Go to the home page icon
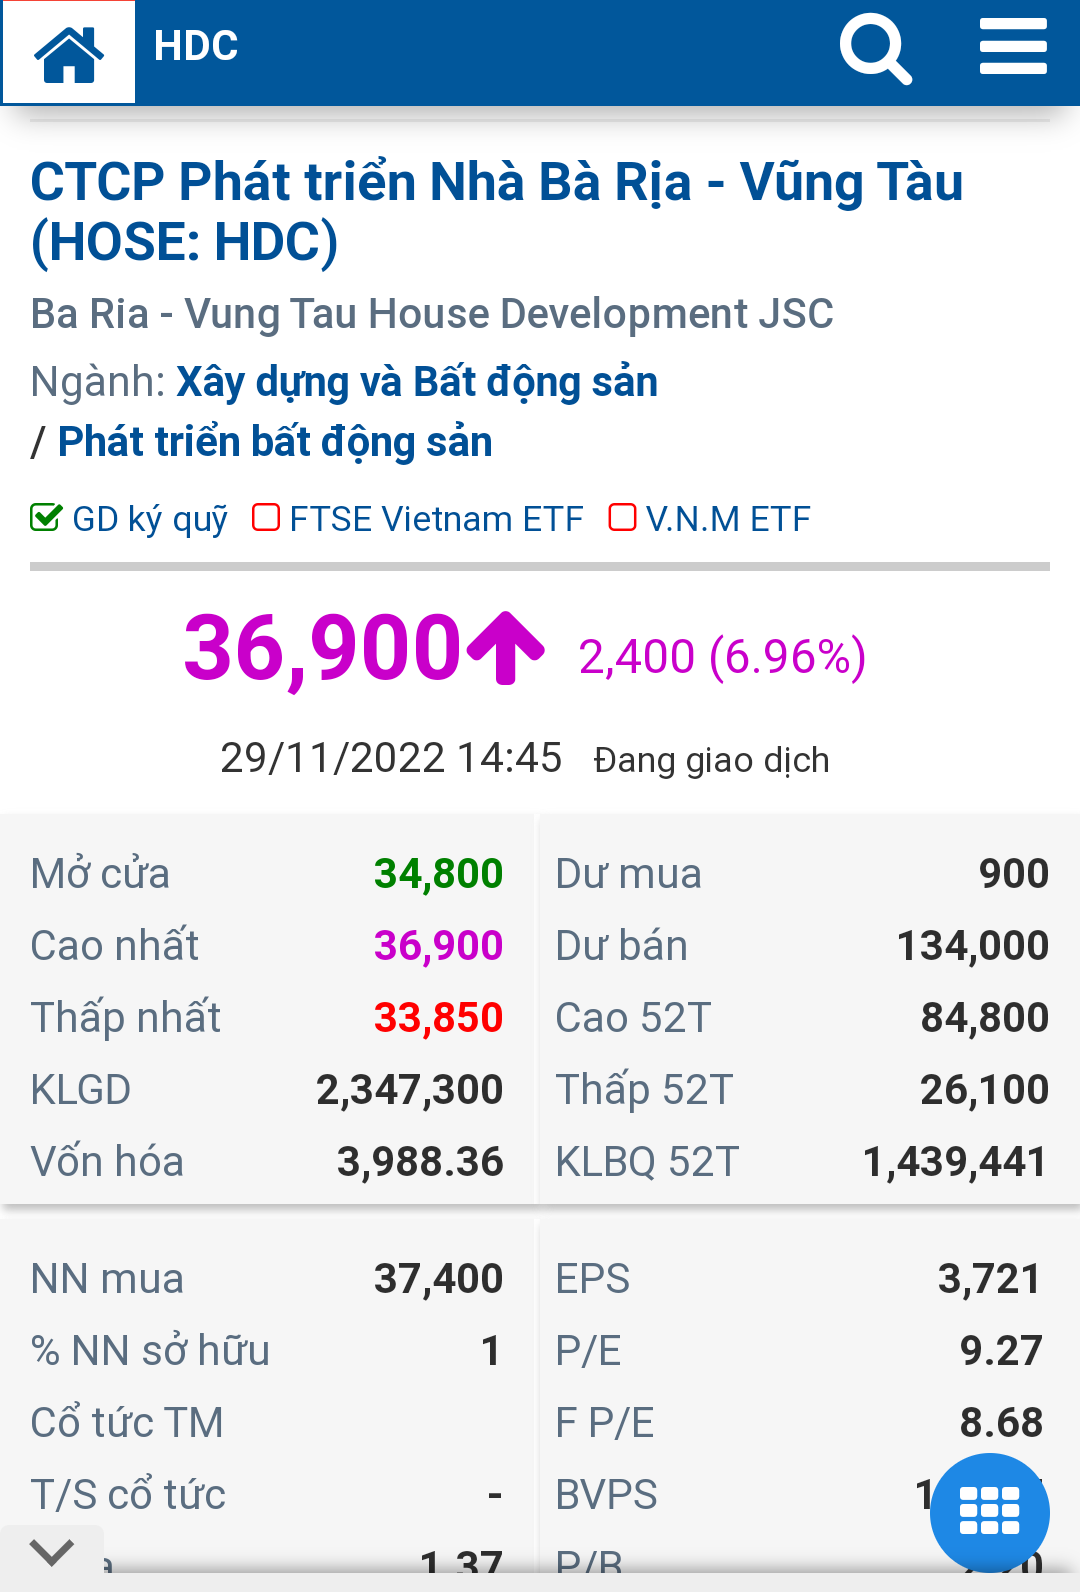This screenshot has height=1592, width=1080. pos(68,53)
